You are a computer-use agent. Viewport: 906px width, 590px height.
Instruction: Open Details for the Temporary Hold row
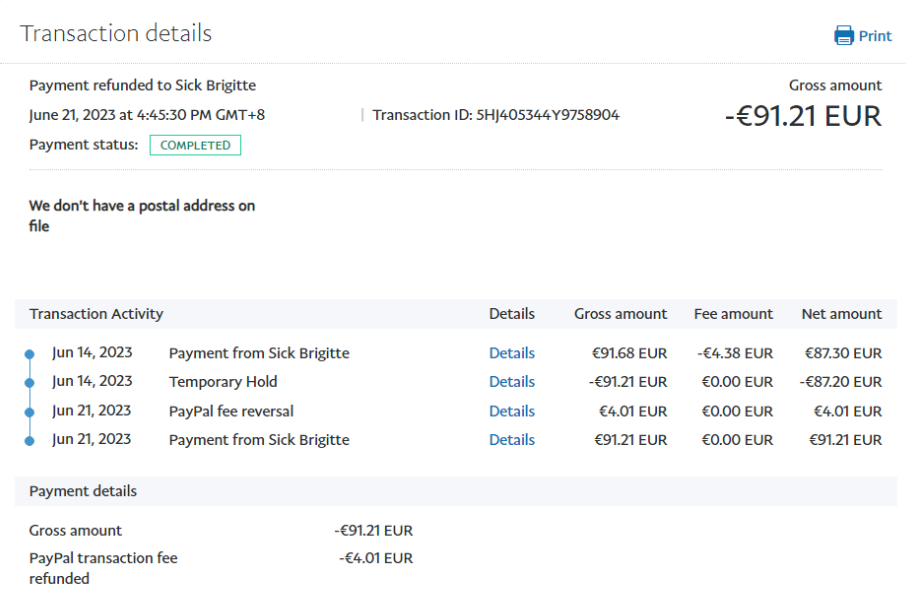point(511,382)
